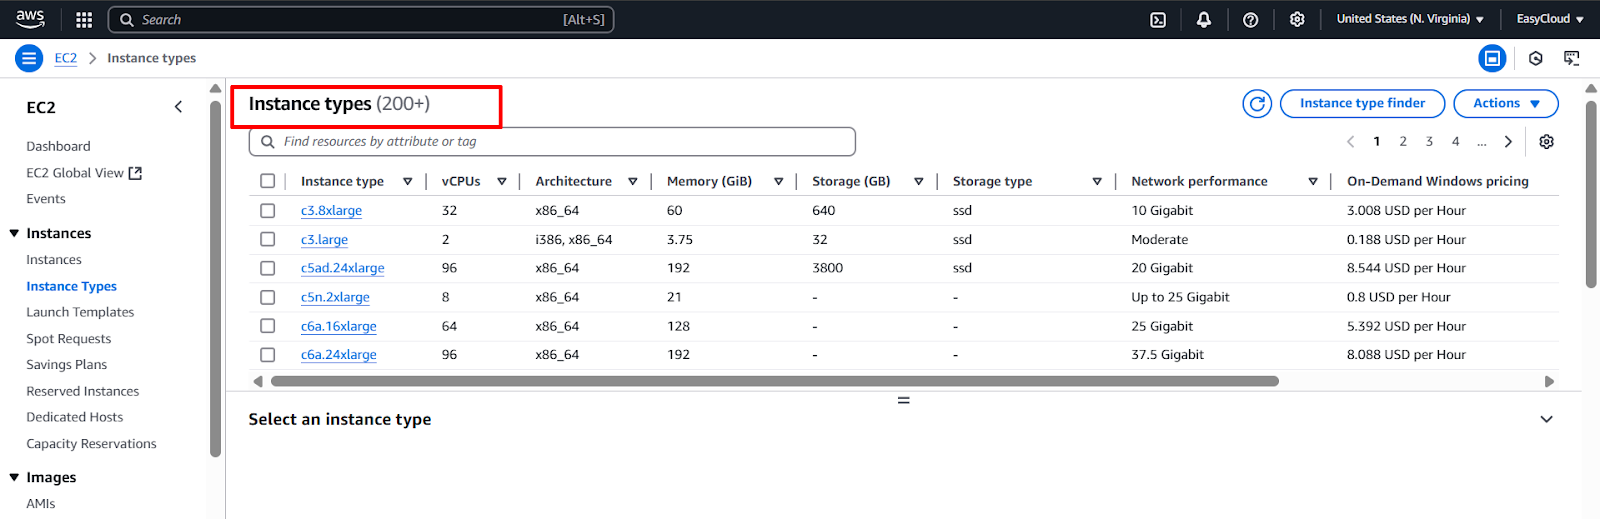This screenshot has width=1600, height=519.
Task: Open the c5ad.24xlarge instance link
Action: tap(342, 268)
